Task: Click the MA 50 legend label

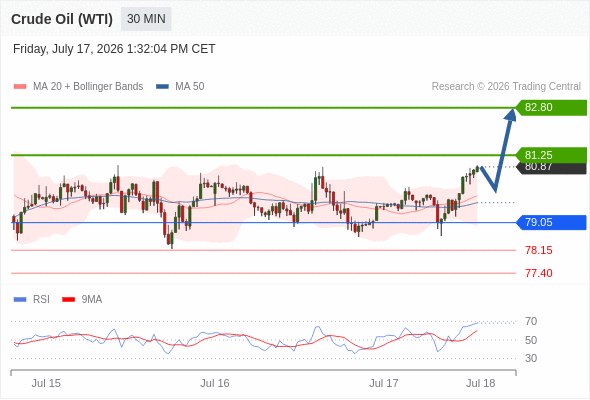Action: pos(190,87)
